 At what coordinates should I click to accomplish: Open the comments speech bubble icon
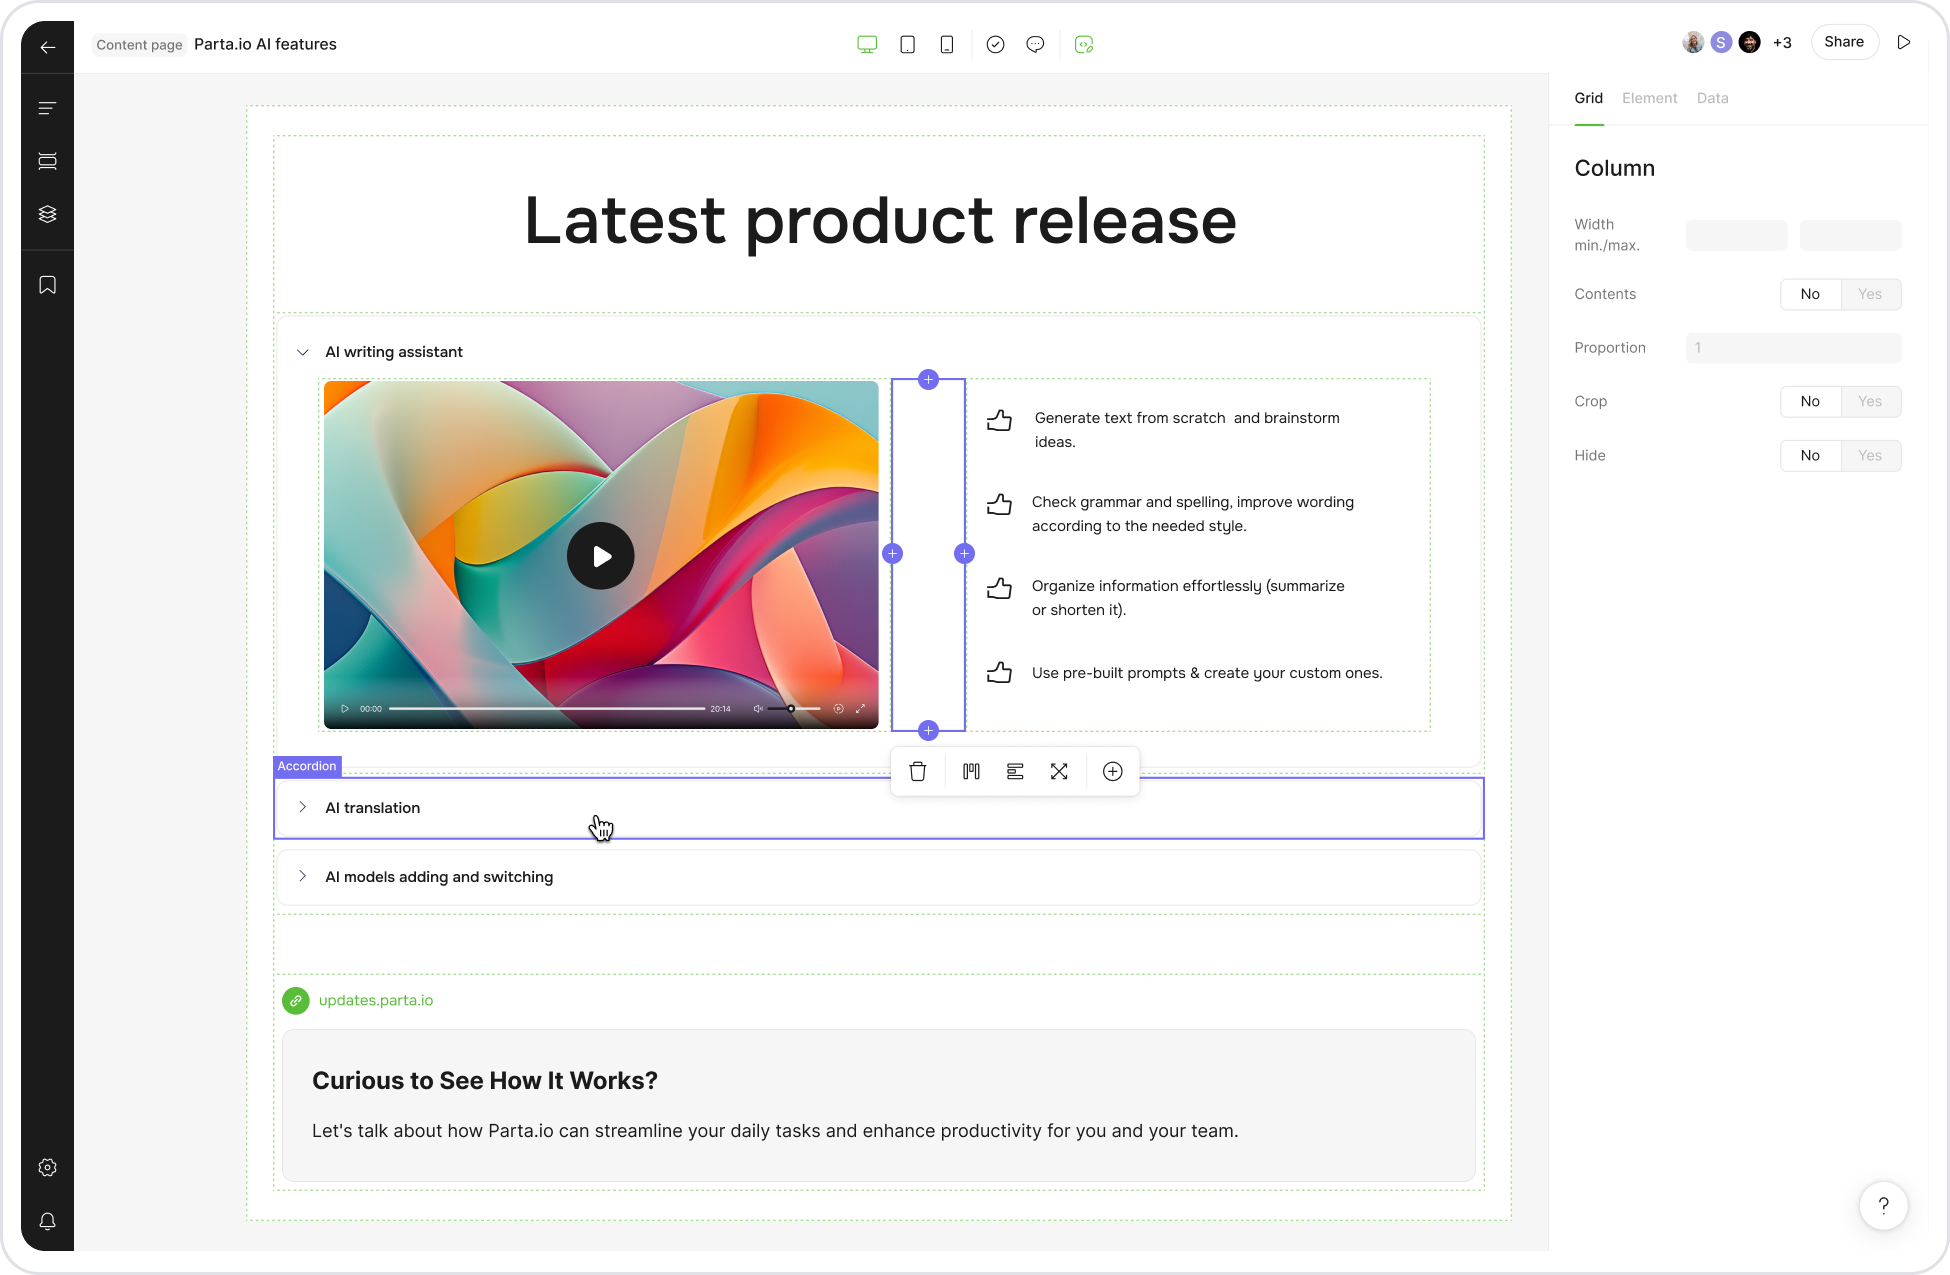point(1035,44)
